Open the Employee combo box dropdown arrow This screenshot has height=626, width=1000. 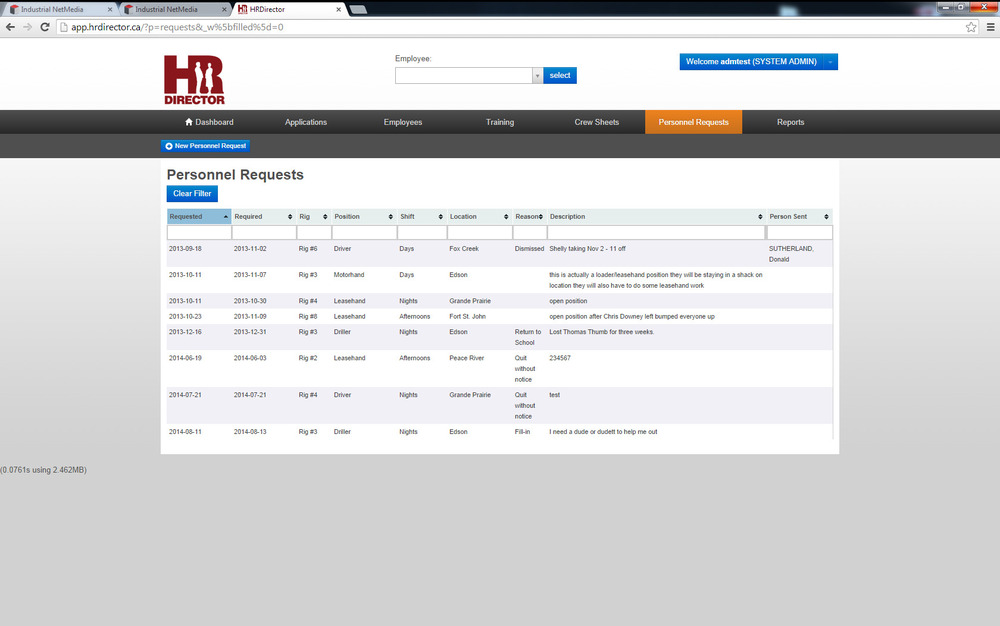click(x=537, y=76)
